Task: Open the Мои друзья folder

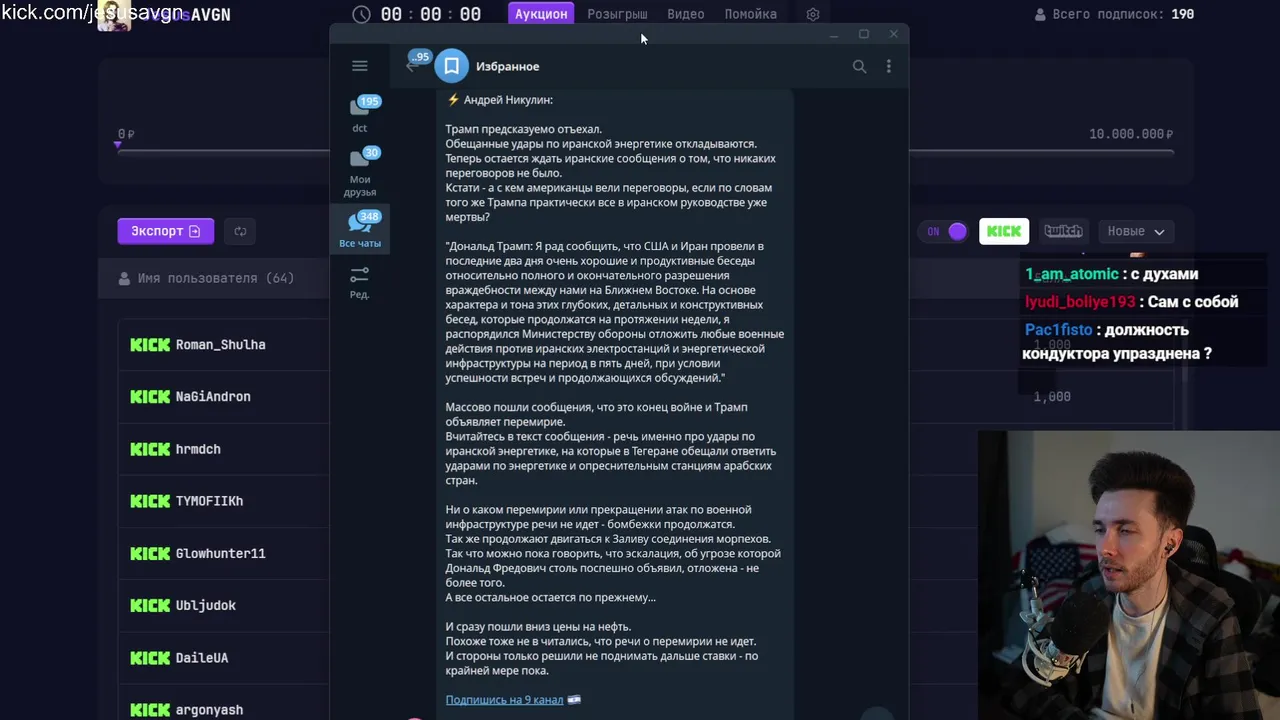Action: (360, 172)
